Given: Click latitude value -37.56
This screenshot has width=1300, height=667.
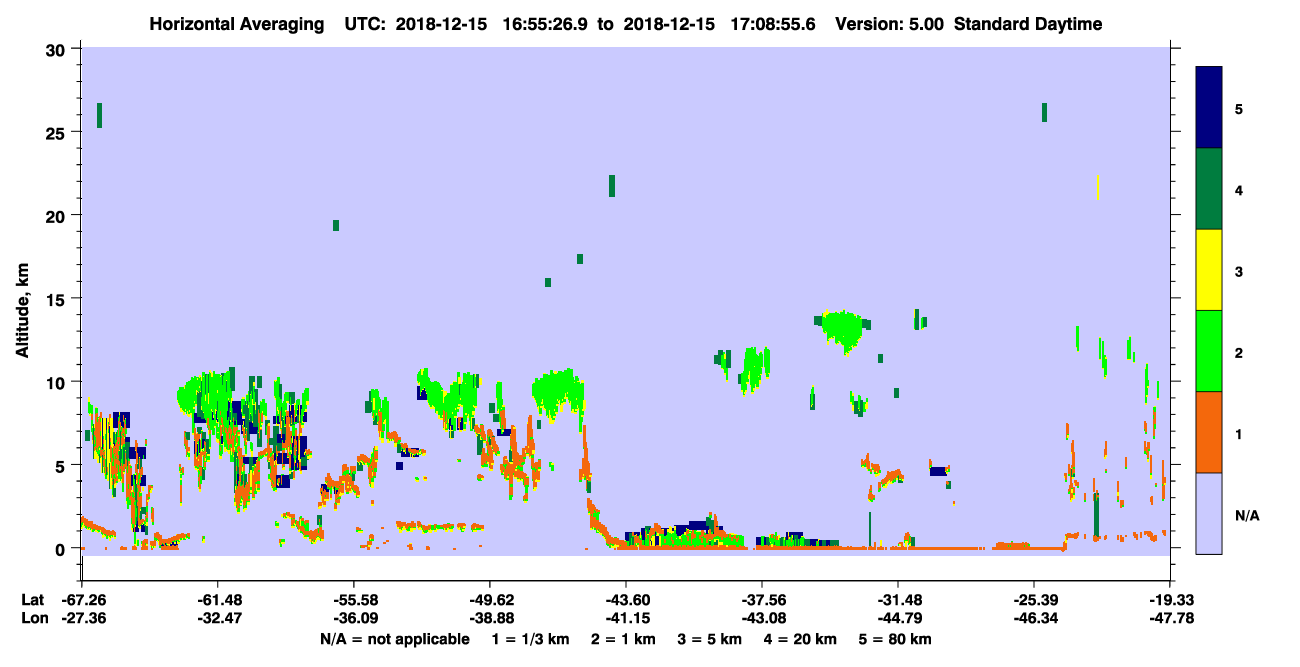Looking at the screenshot, I should pos(762,600).
